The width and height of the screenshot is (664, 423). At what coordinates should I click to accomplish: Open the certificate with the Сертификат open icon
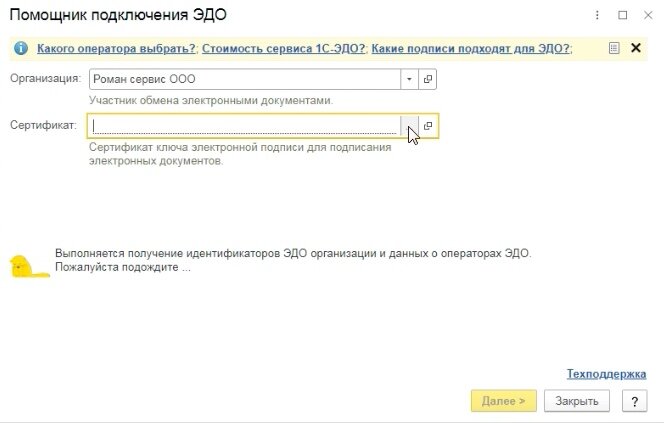point(428,126)
